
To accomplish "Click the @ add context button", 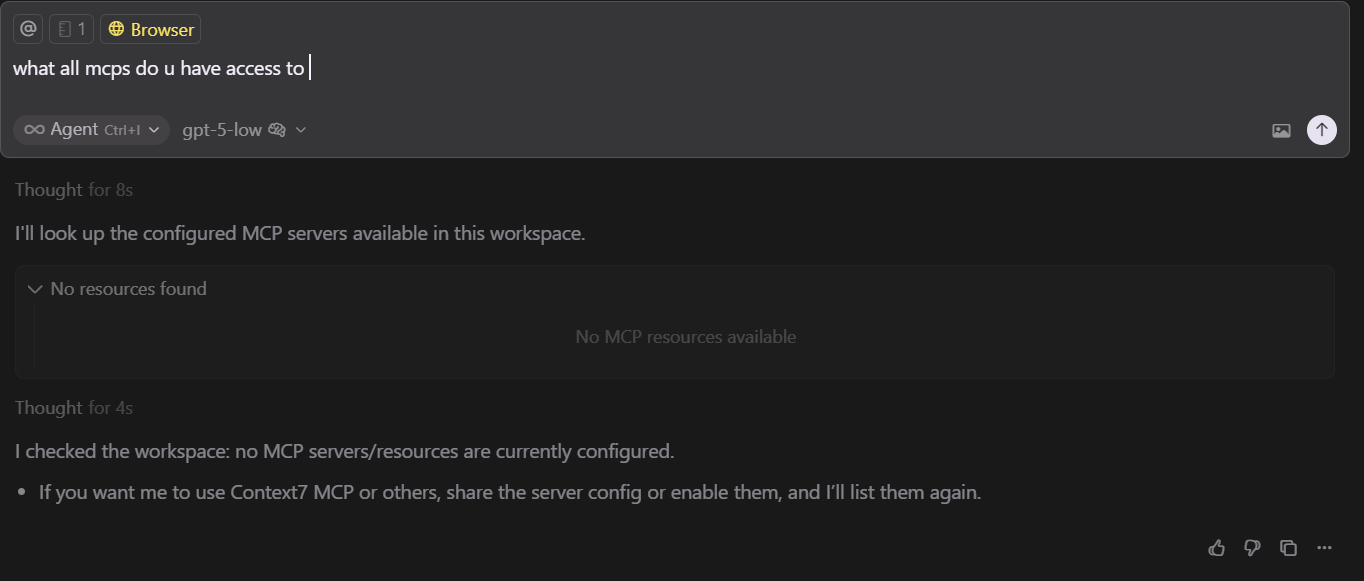I will point(28,29).
